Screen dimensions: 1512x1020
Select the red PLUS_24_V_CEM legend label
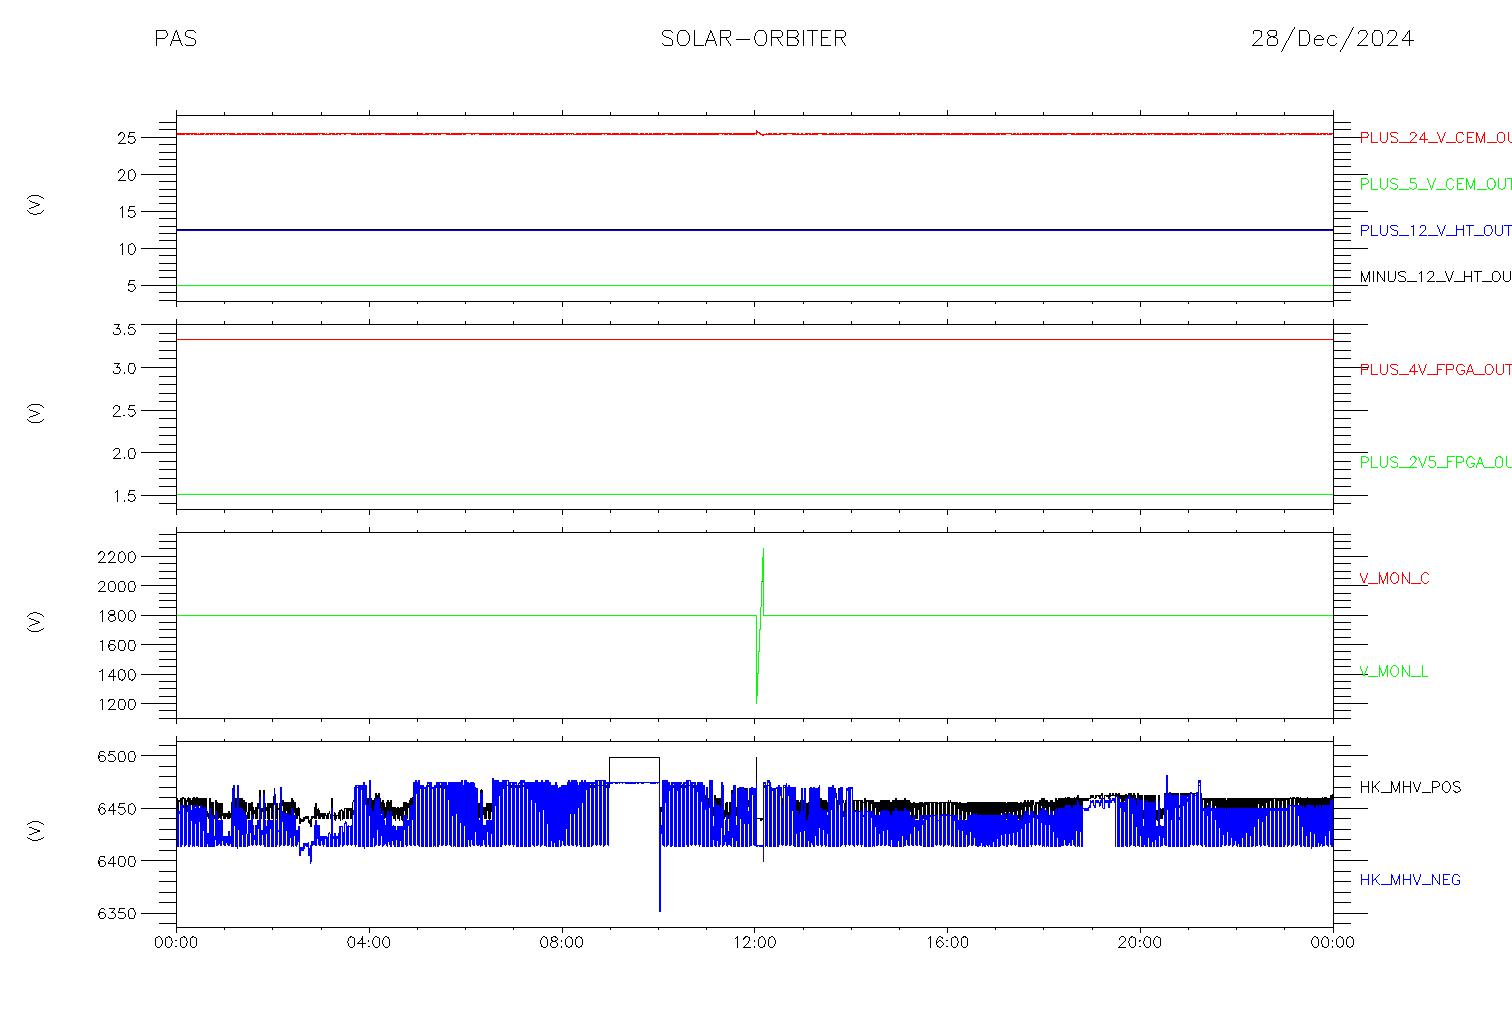point(1435,138)
